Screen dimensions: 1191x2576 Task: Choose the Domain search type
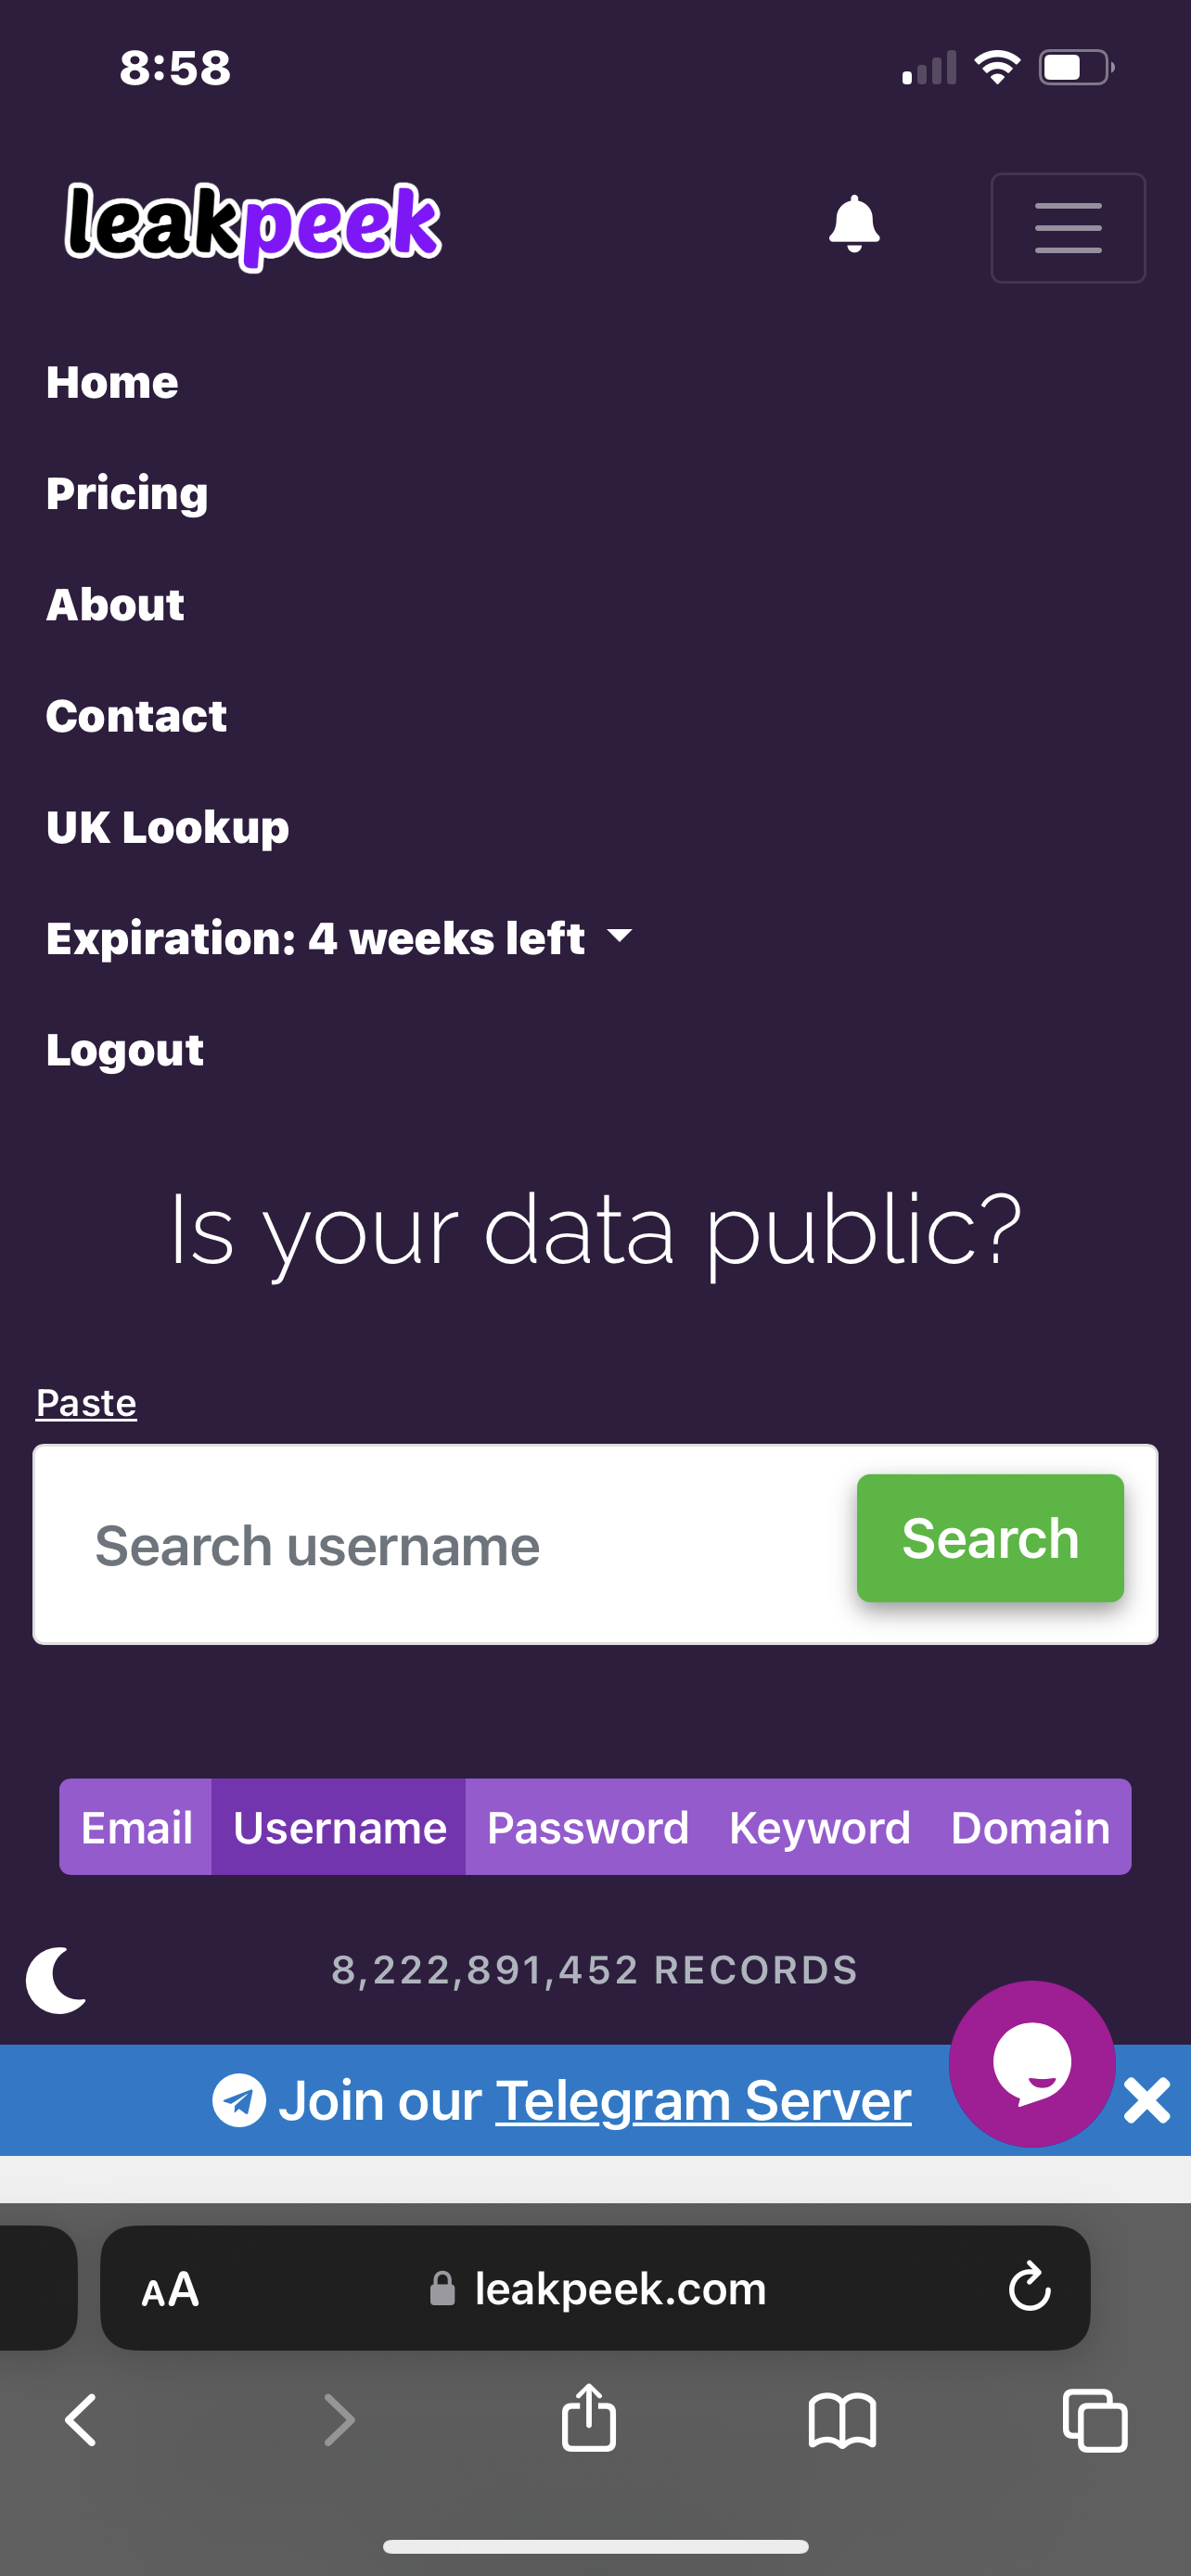pyautogui.click(x=1030, y=1827)
